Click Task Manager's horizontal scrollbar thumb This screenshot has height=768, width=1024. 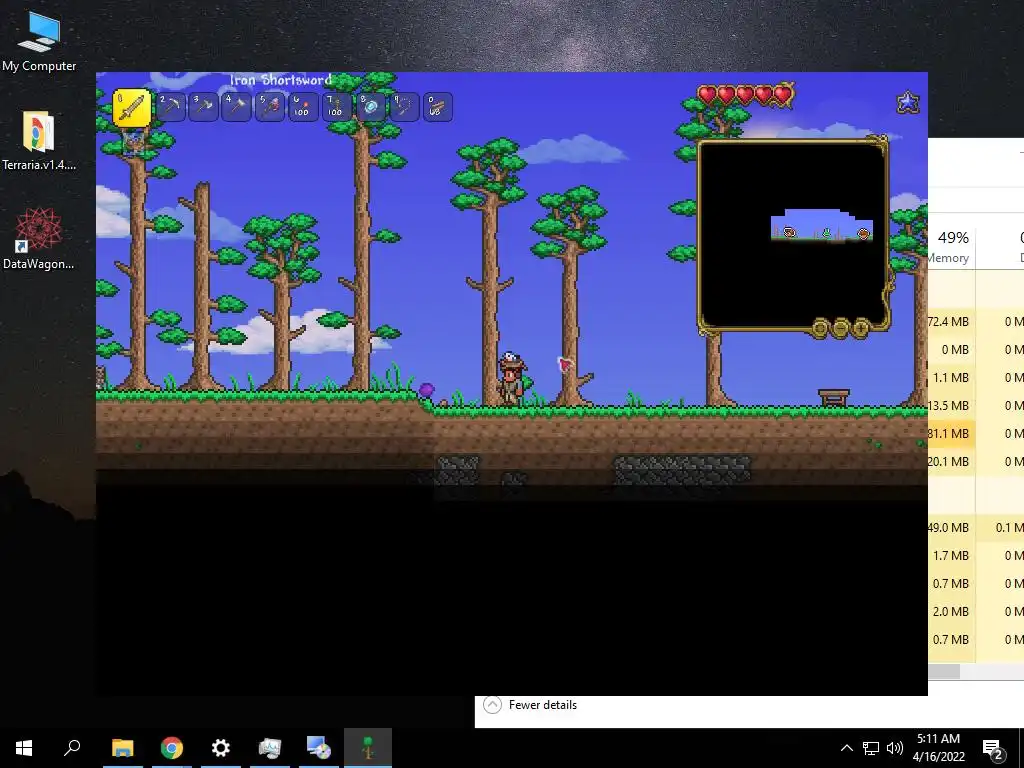click(x=944, y=671)
